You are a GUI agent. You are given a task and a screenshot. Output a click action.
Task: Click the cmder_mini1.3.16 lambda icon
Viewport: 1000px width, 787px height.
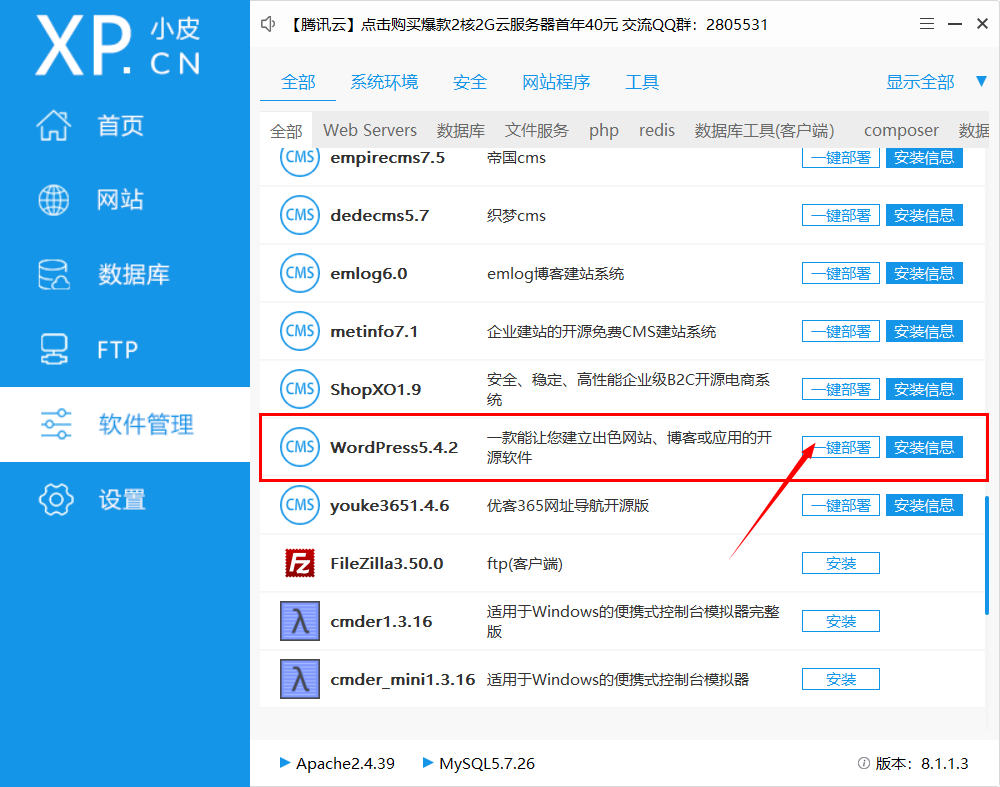tap(300, 679)
